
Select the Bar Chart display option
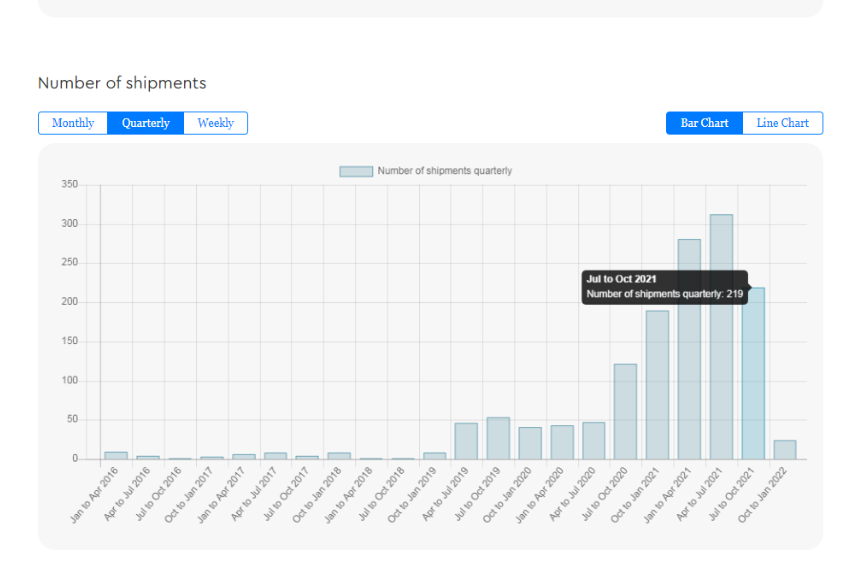pos(704,123)
